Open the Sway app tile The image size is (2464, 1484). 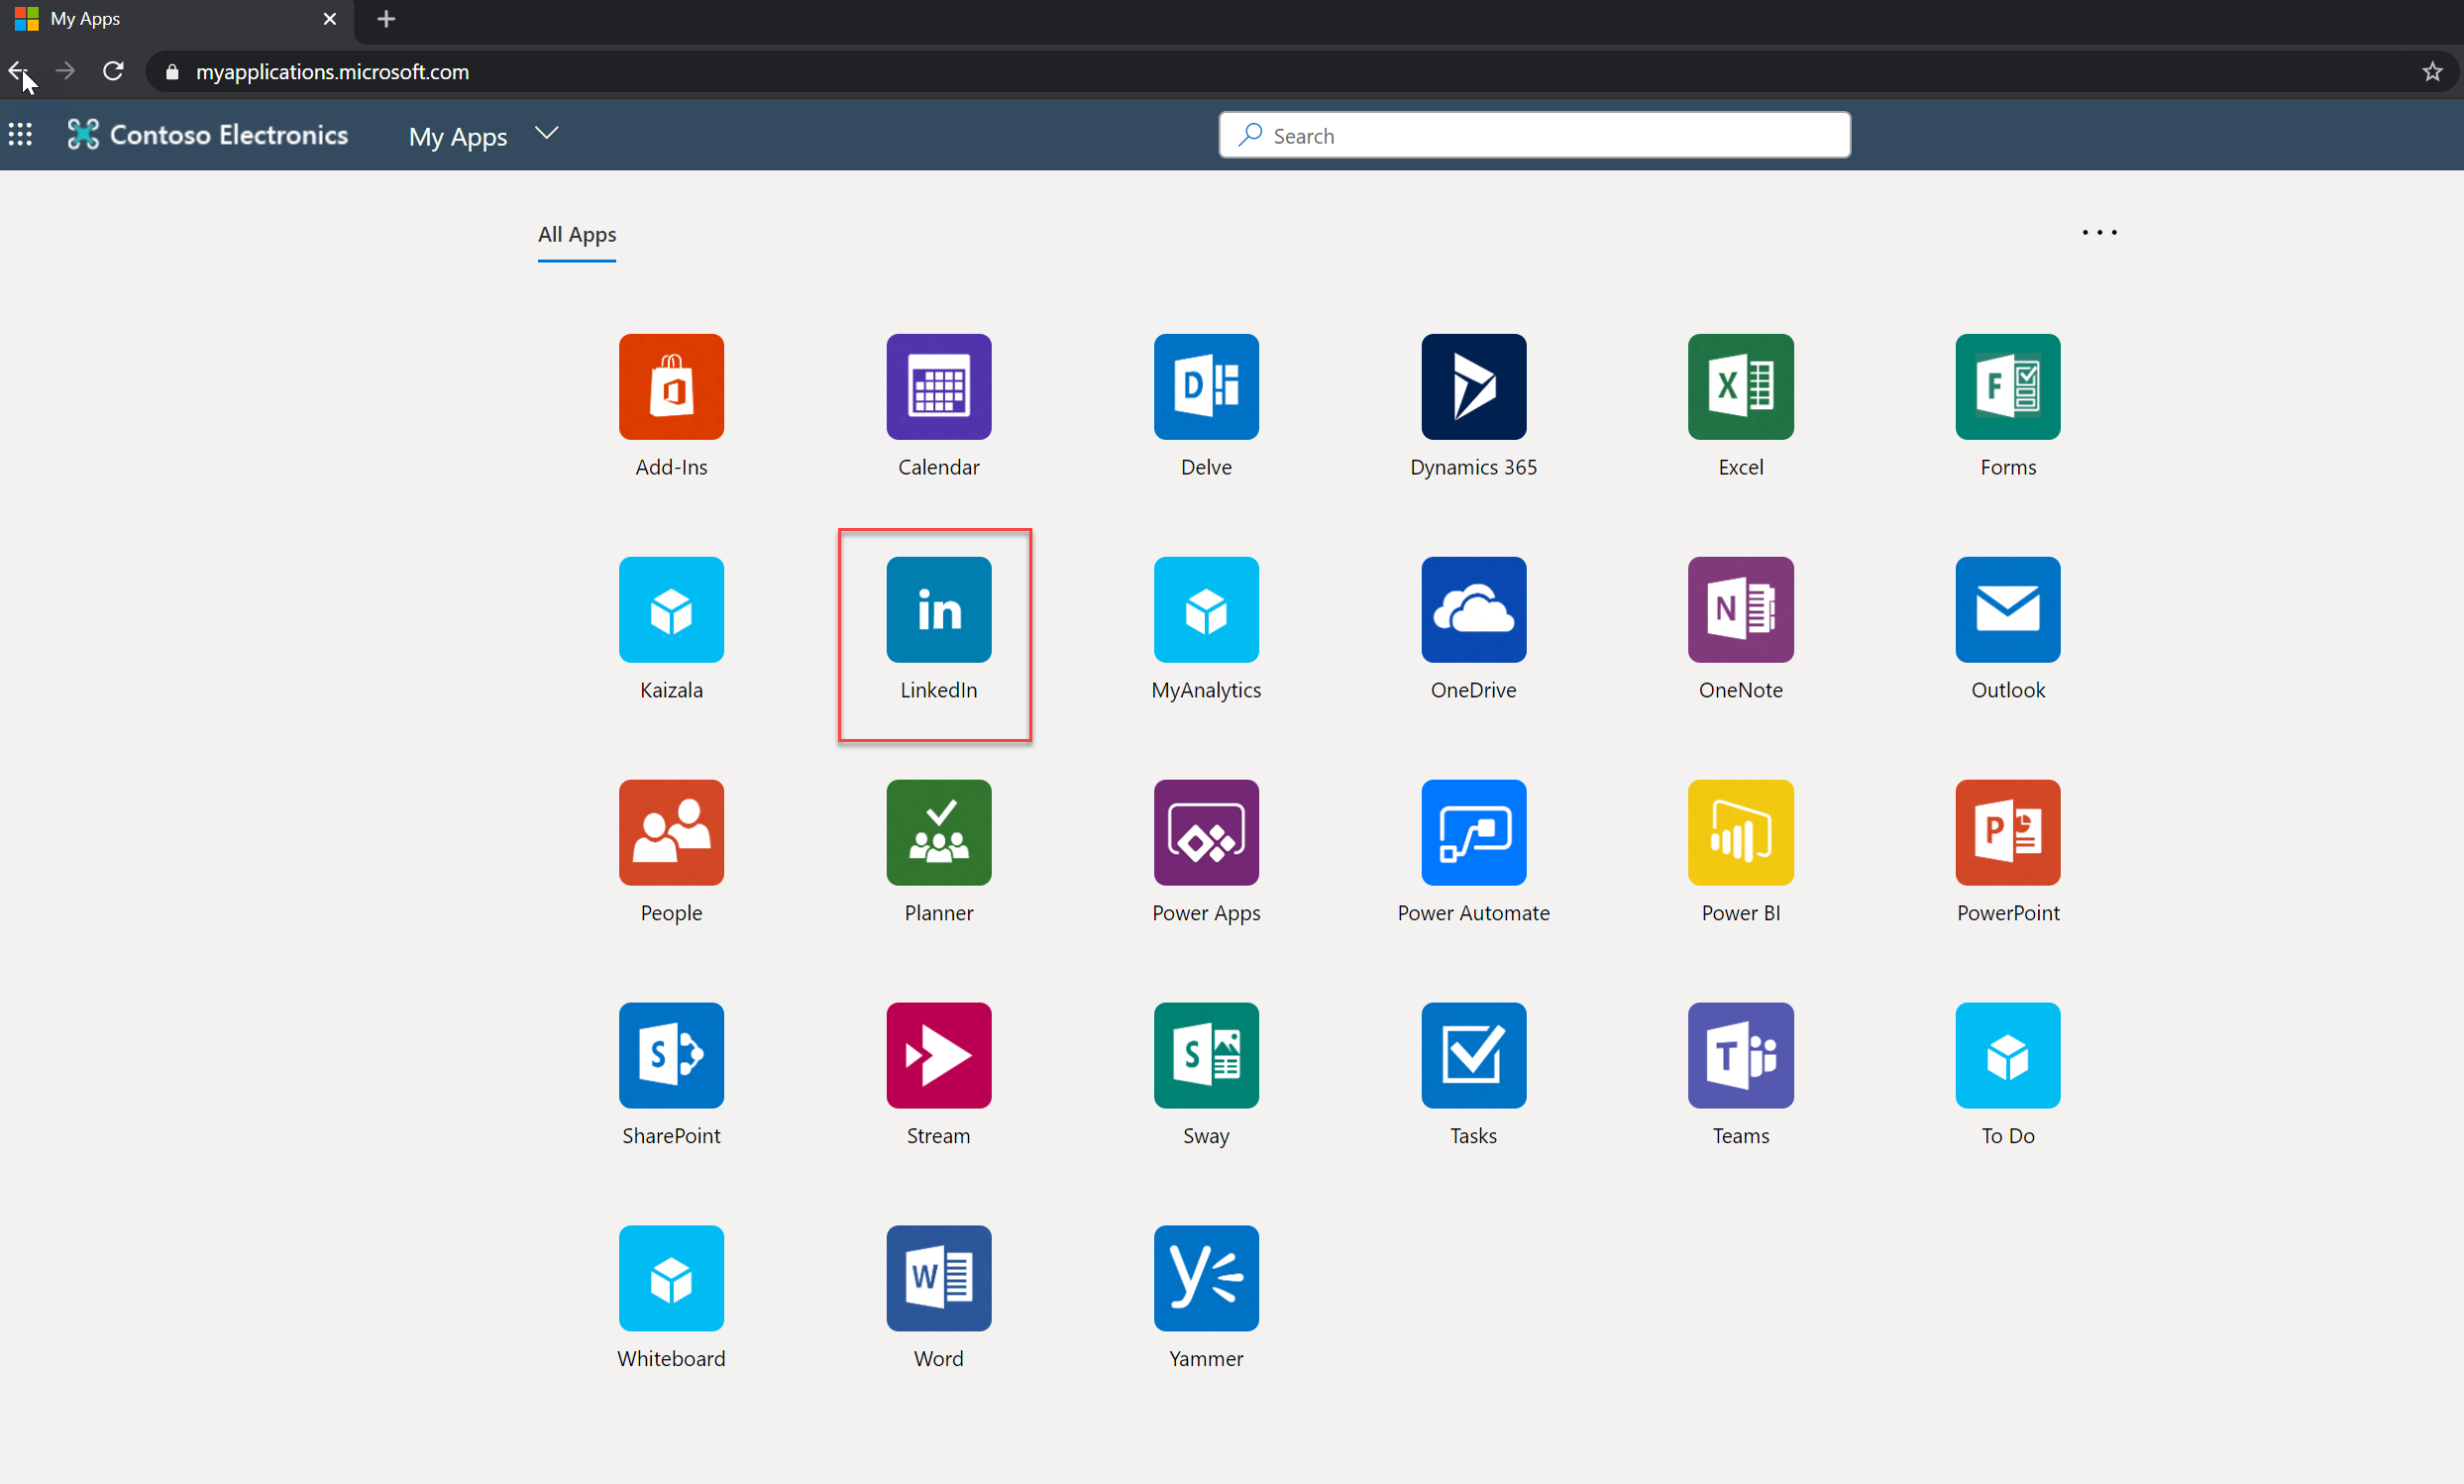(x=1206, y=1055)
